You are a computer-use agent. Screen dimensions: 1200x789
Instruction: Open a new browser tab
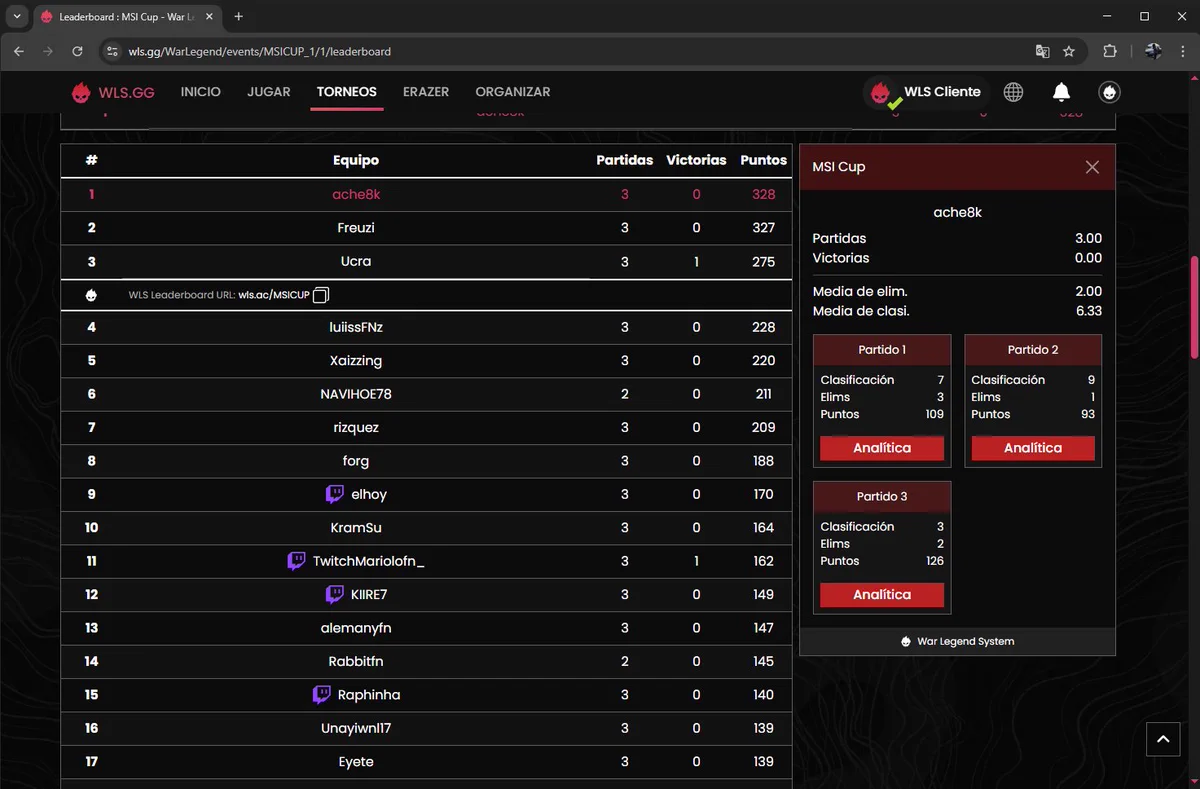(239, 17)
